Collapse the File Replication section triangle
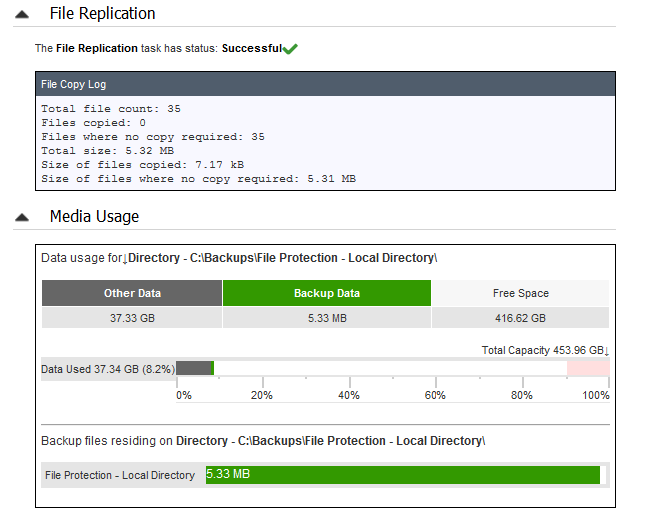Screen dimensions: 661x521 click(x=22, y=14)
